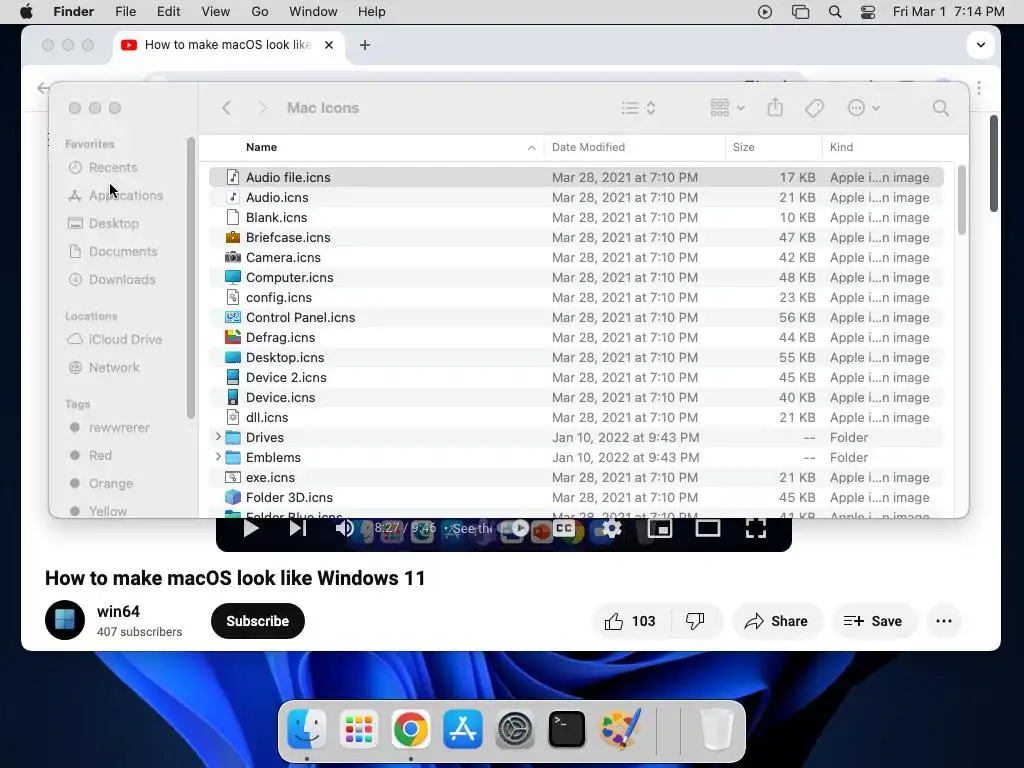1024x768 pixels.
Task: Open the Edit menu
Action: (x=168, y=12)
